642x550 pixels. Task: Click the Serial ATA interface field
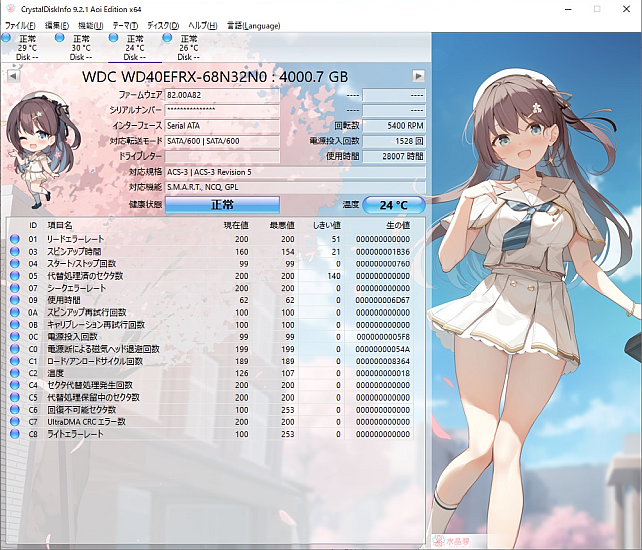pyautogui.click(x=222, y=126)
